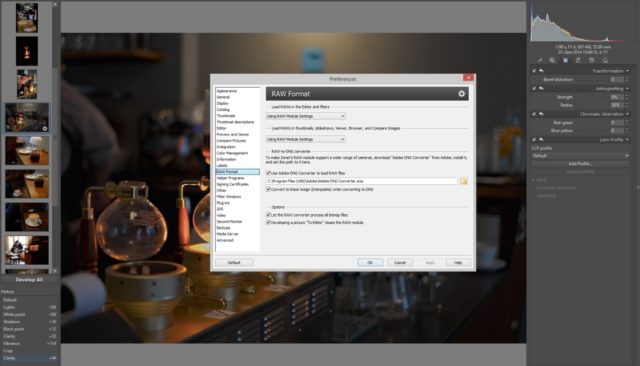Click the reset arrow icon beside Chromatic Aberration
The image size is (640, 366).
point(542,114)
